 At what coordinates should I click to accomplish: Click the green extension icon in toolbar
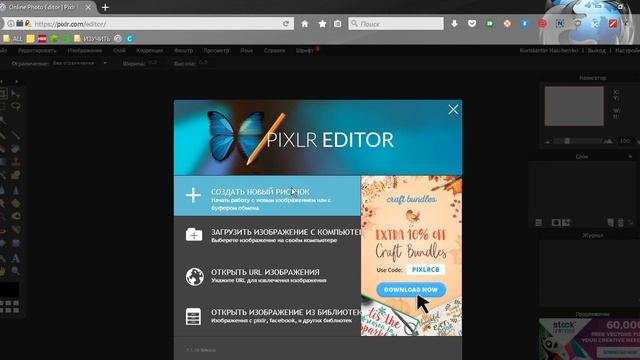(489, 24)
